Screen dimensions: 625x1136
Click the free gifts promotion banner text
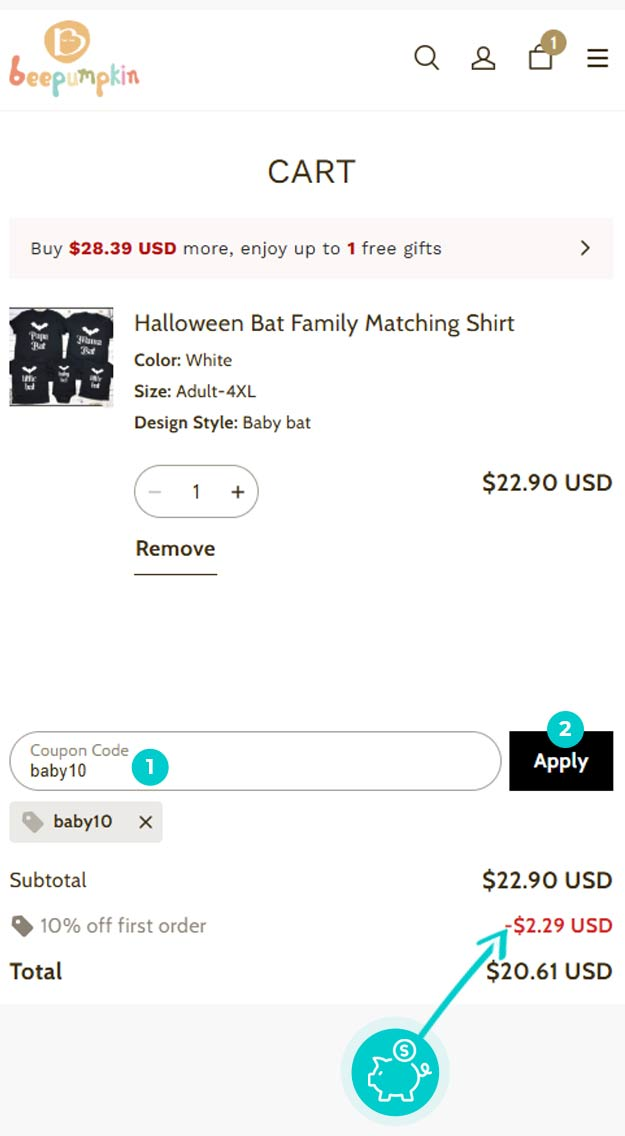click(x=236, y=248)
